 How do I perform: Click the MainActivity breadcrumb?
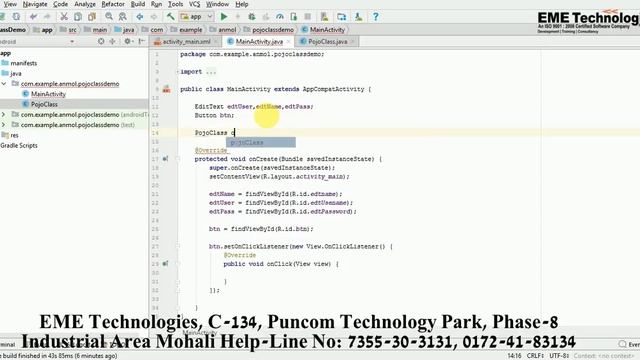(x=327, y=30)
